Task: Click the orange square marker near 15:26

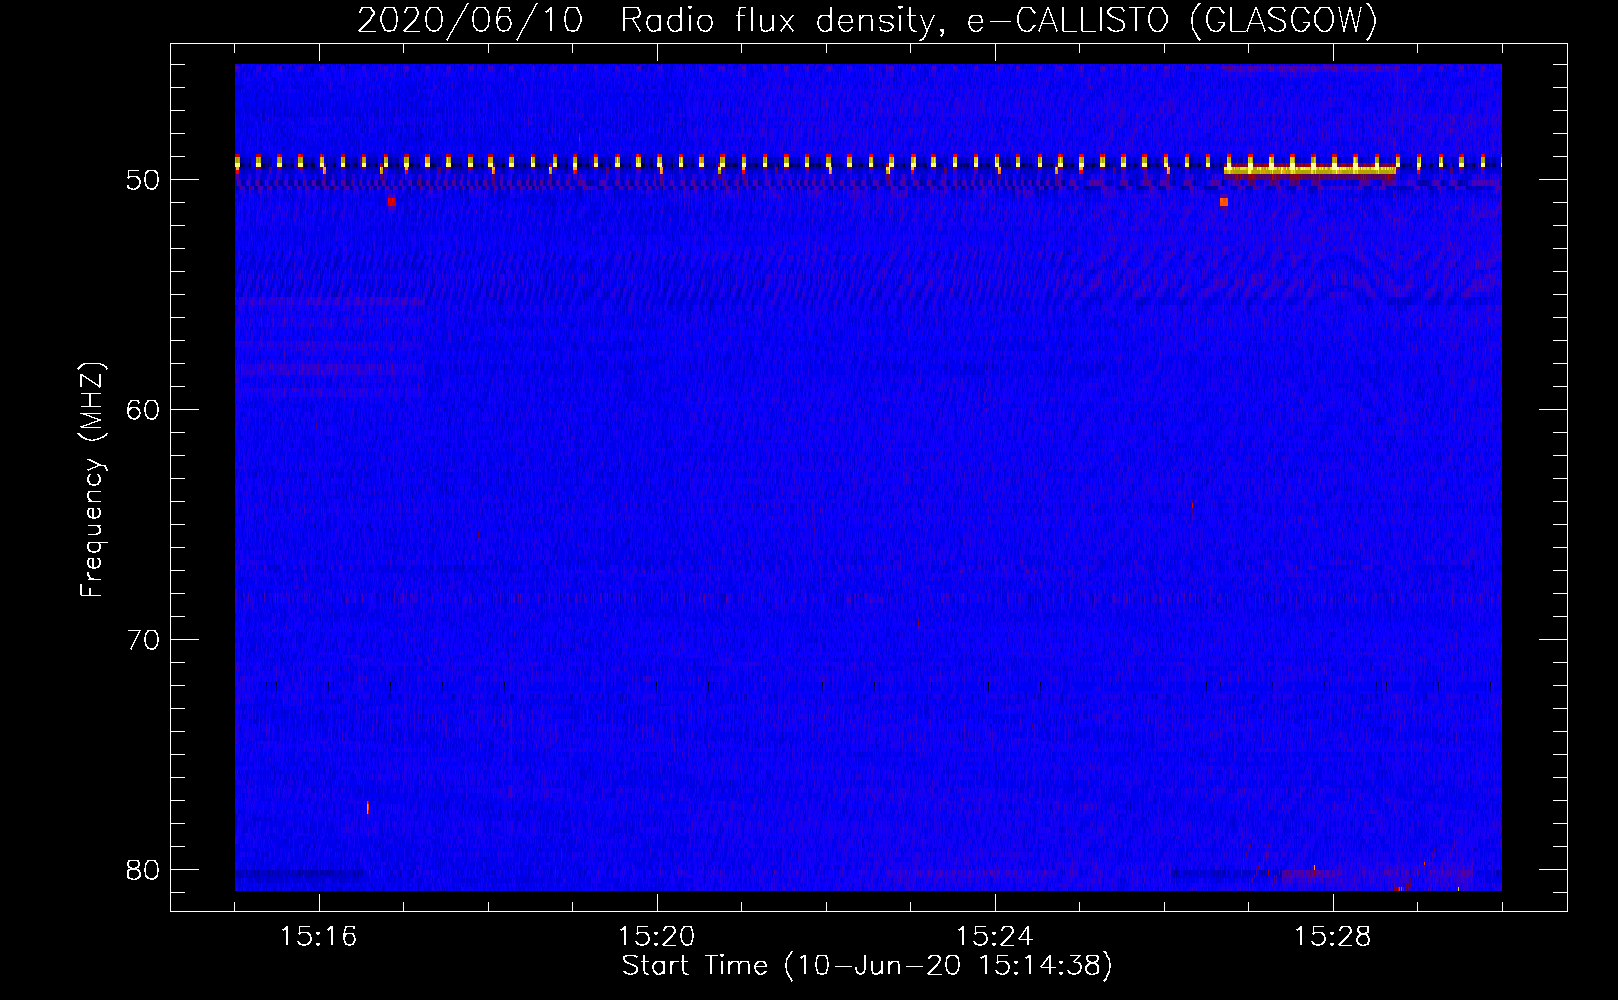Action: click(1224, 202)
